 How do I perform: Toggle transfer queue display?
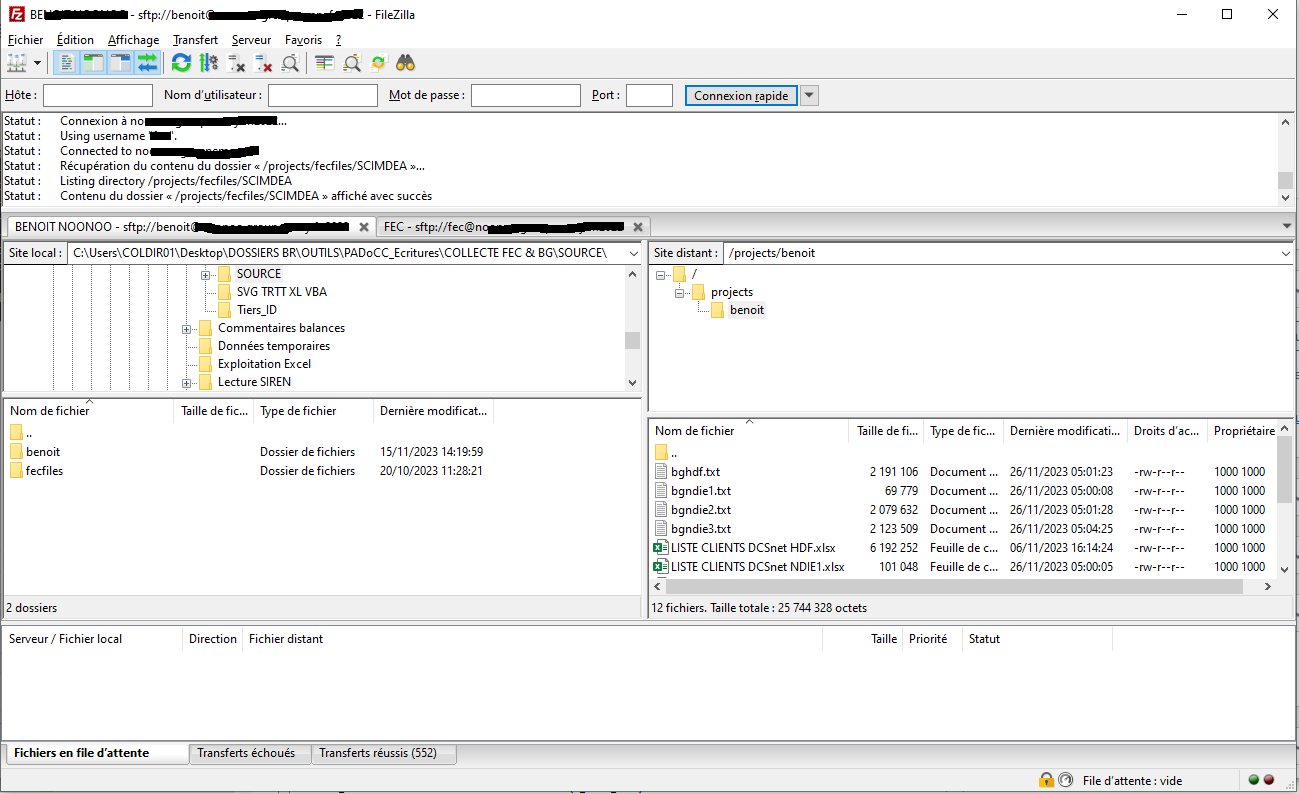(148, 63)
